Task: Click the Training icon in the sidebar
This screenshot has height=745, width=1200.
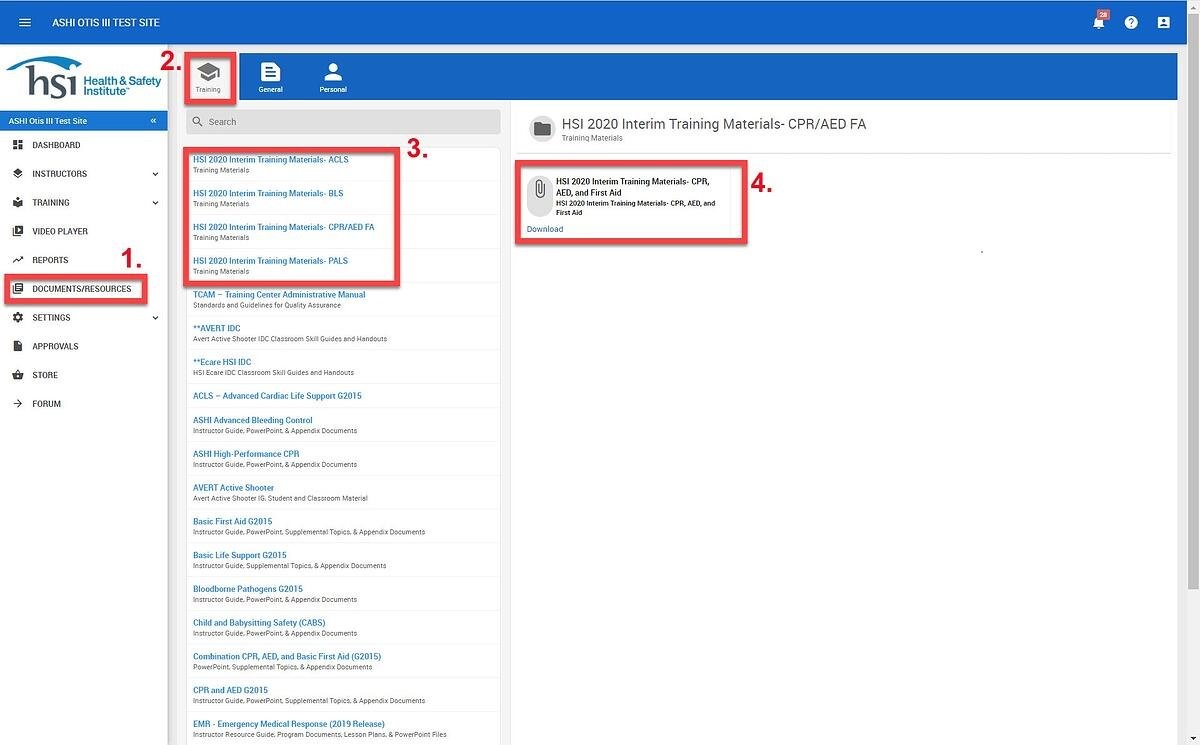Action: click(18, 202)
